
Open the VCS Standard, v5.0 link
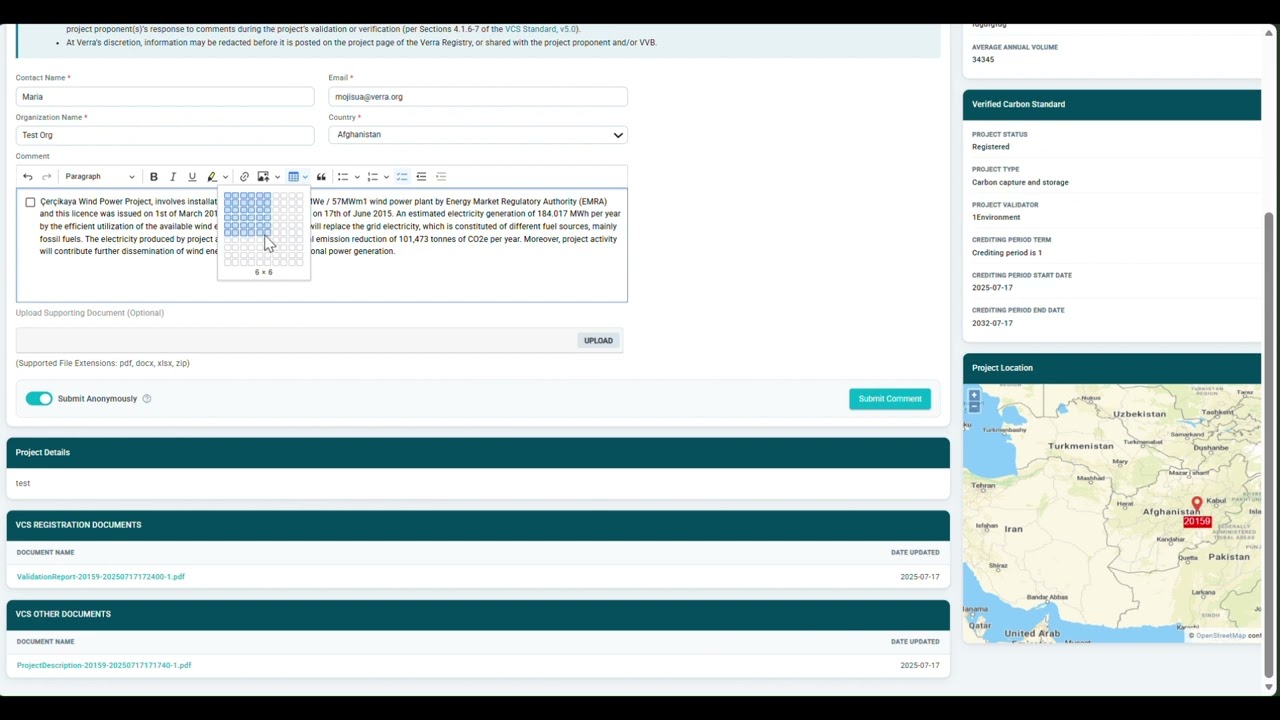click(x=541, y=29)
